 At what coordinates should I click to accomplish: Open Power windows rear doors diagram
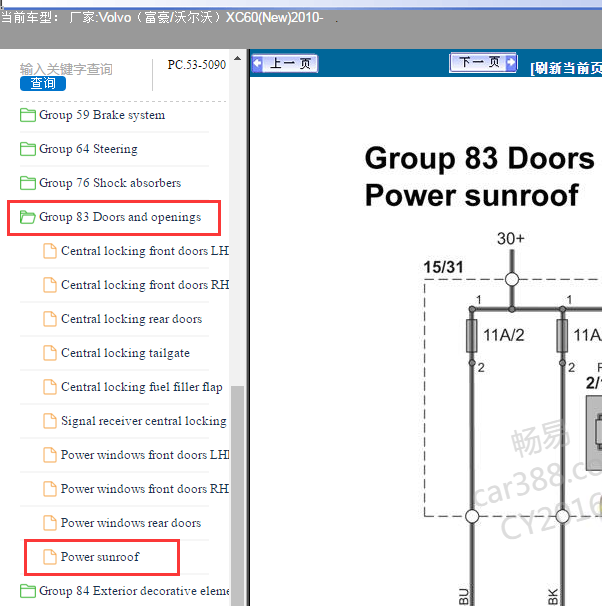131,523
